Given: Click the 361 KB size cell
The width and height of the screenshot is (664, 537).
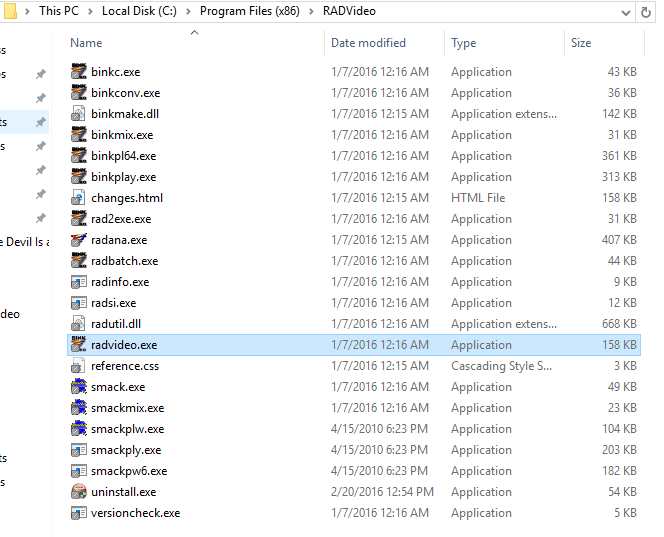Looking at the screenshot, I should tap(619, 155).
